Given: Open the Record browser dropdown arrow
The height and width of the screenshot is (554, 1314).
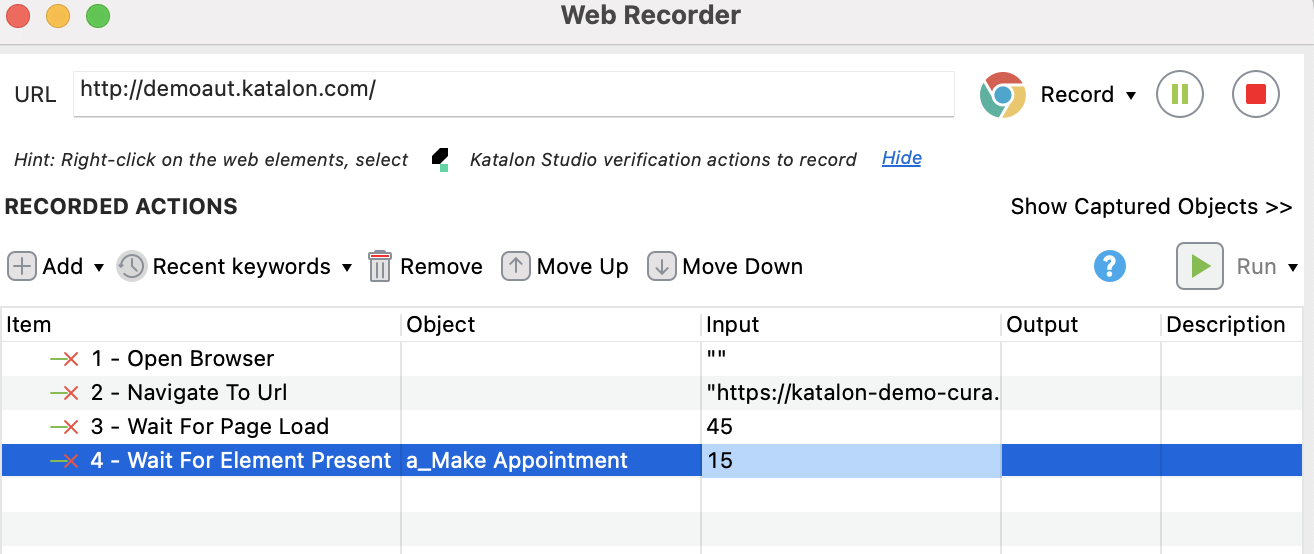Looking at the screenshot, I should point(1131,96).
